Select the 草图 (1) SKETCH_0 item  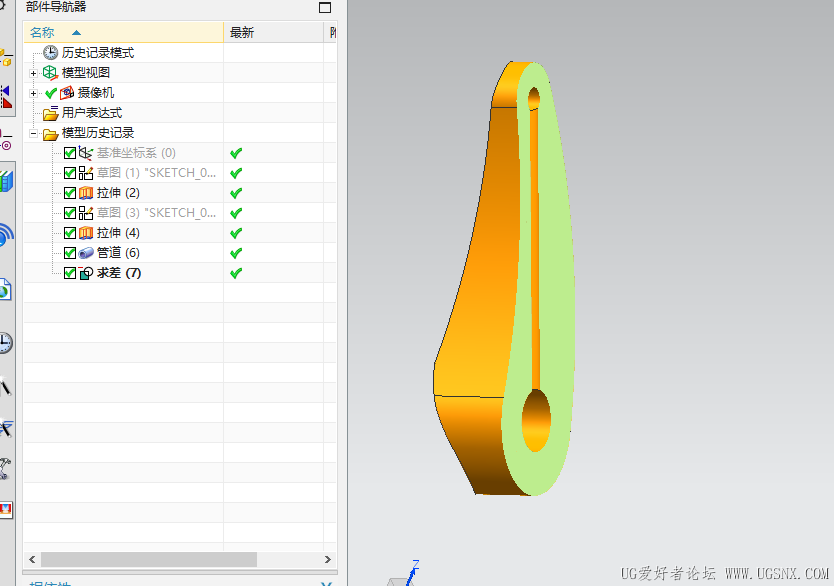click(x=156, y=173)
